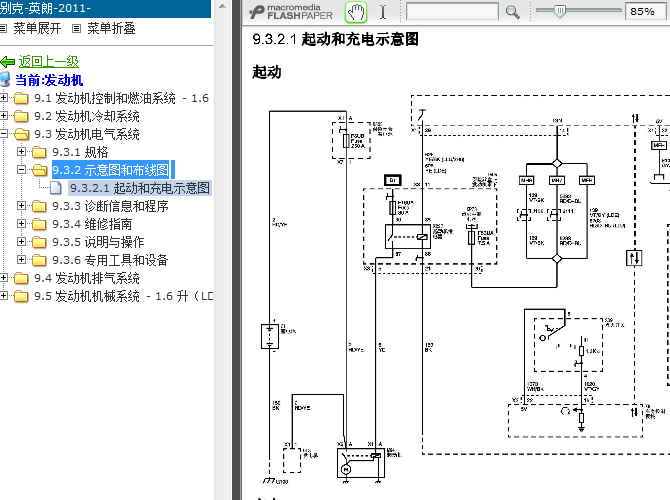Open 9.3.2.1 起动和充电示意图 document
This screenshot has height=500, width=670.
140,188
